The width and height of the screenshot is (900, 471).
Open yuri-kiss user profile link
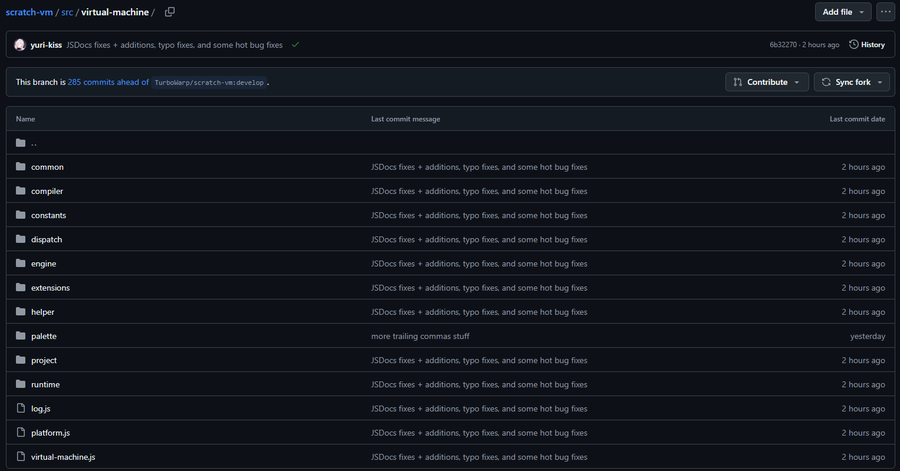point(46,45)
